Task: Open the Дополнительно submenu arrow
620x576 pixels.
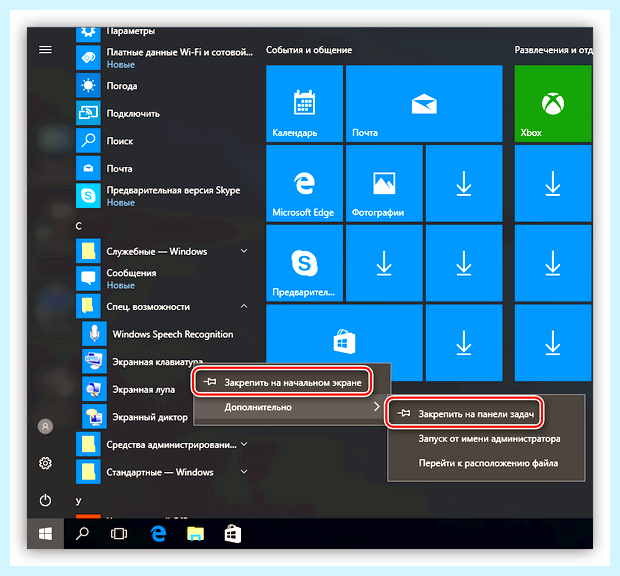Action: pyautogui.click(x=377, y=406)
